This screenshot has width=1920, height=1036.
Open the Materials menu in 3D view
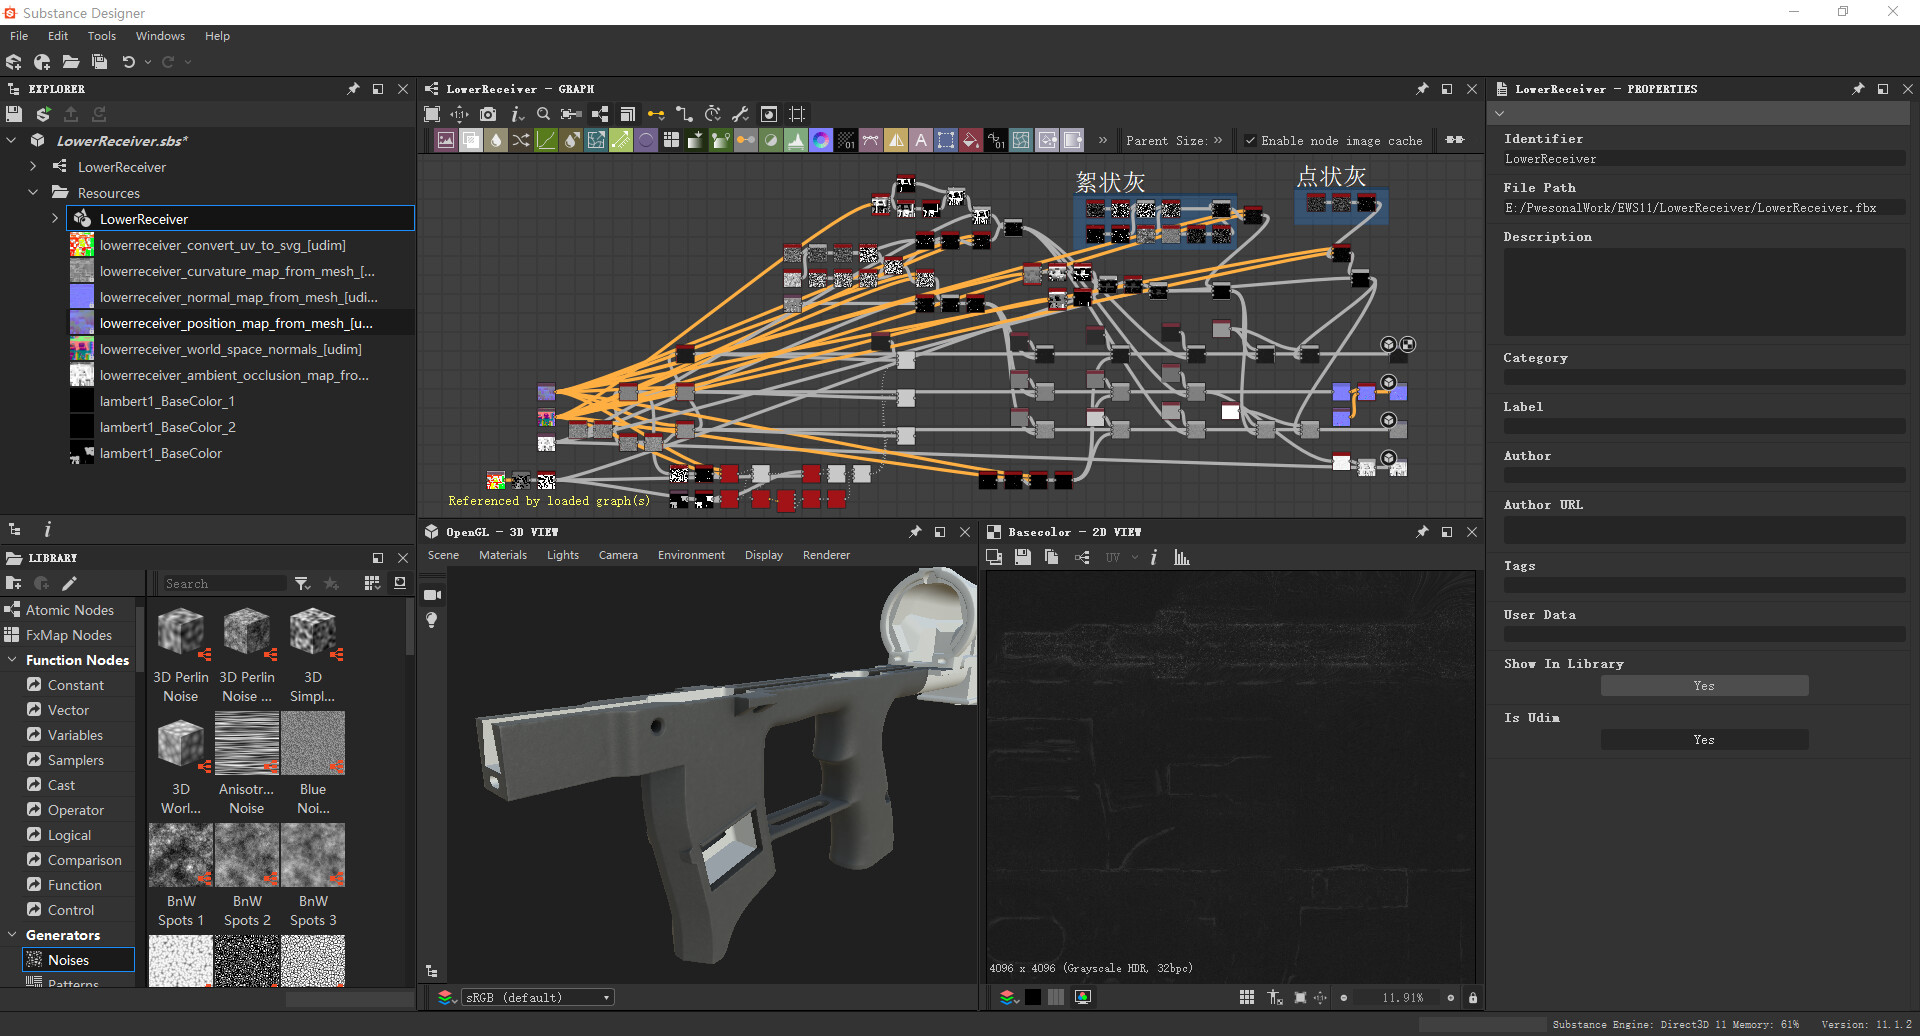(503, 555)
